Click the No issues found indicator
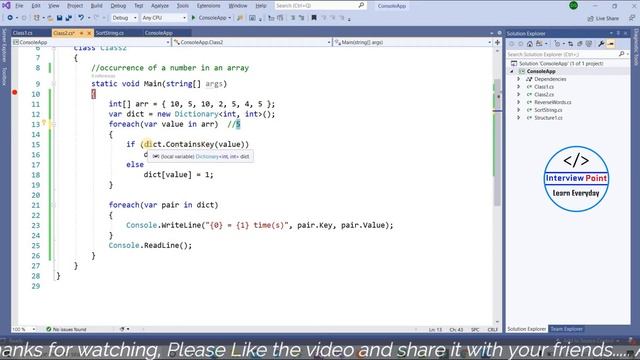This screenshot has height=360, width=640. point(66,329)
